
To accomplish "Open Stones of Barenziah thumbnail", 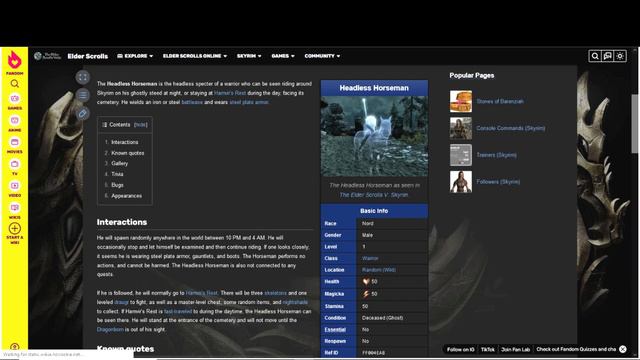I will point(461,101).
